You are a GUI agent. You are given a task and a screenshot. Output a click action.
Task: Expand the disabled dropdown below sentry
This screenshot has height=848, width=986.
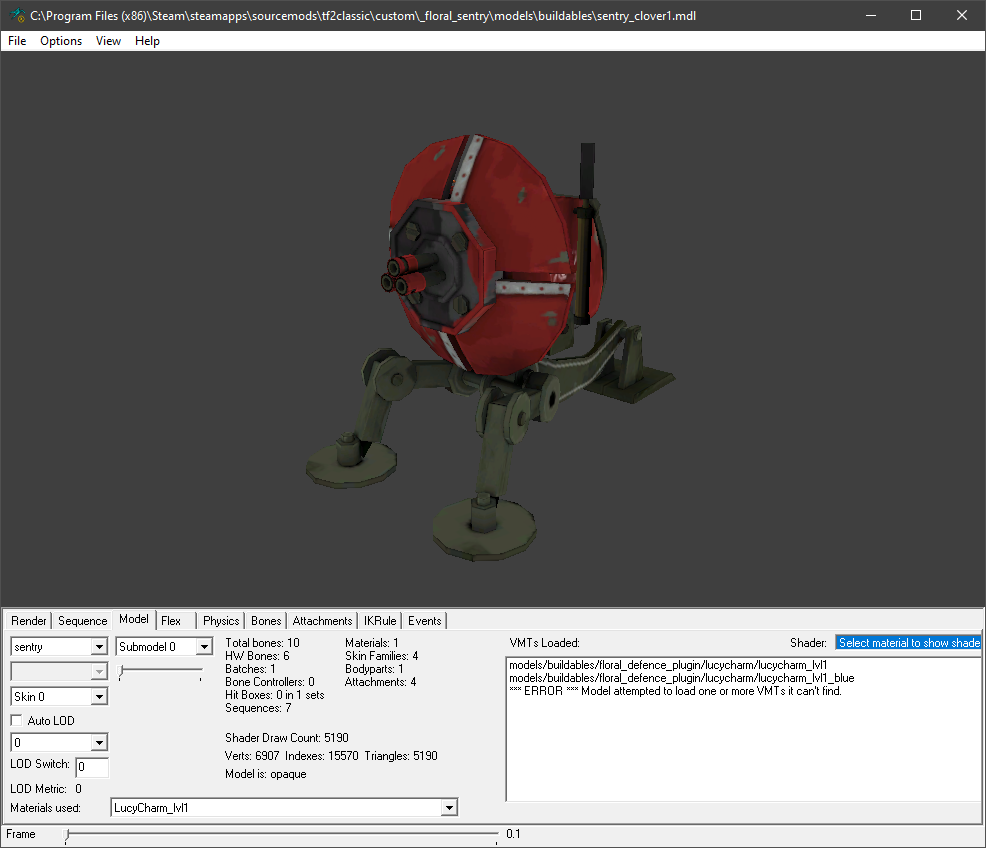[x=99, y=672]
